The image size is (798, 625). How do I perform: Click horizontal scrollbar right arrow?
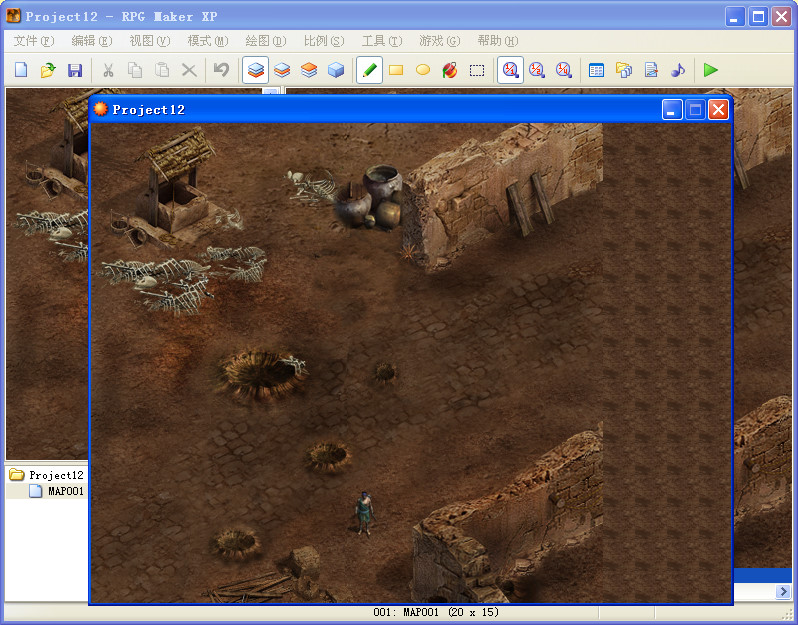point(783,591)
